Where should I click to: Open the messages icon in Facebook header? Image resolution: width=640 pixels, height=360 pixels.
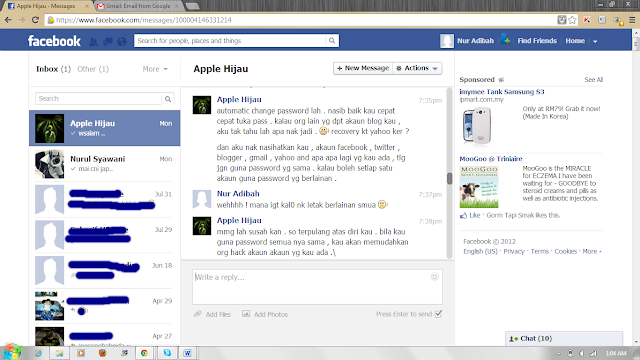108,41
